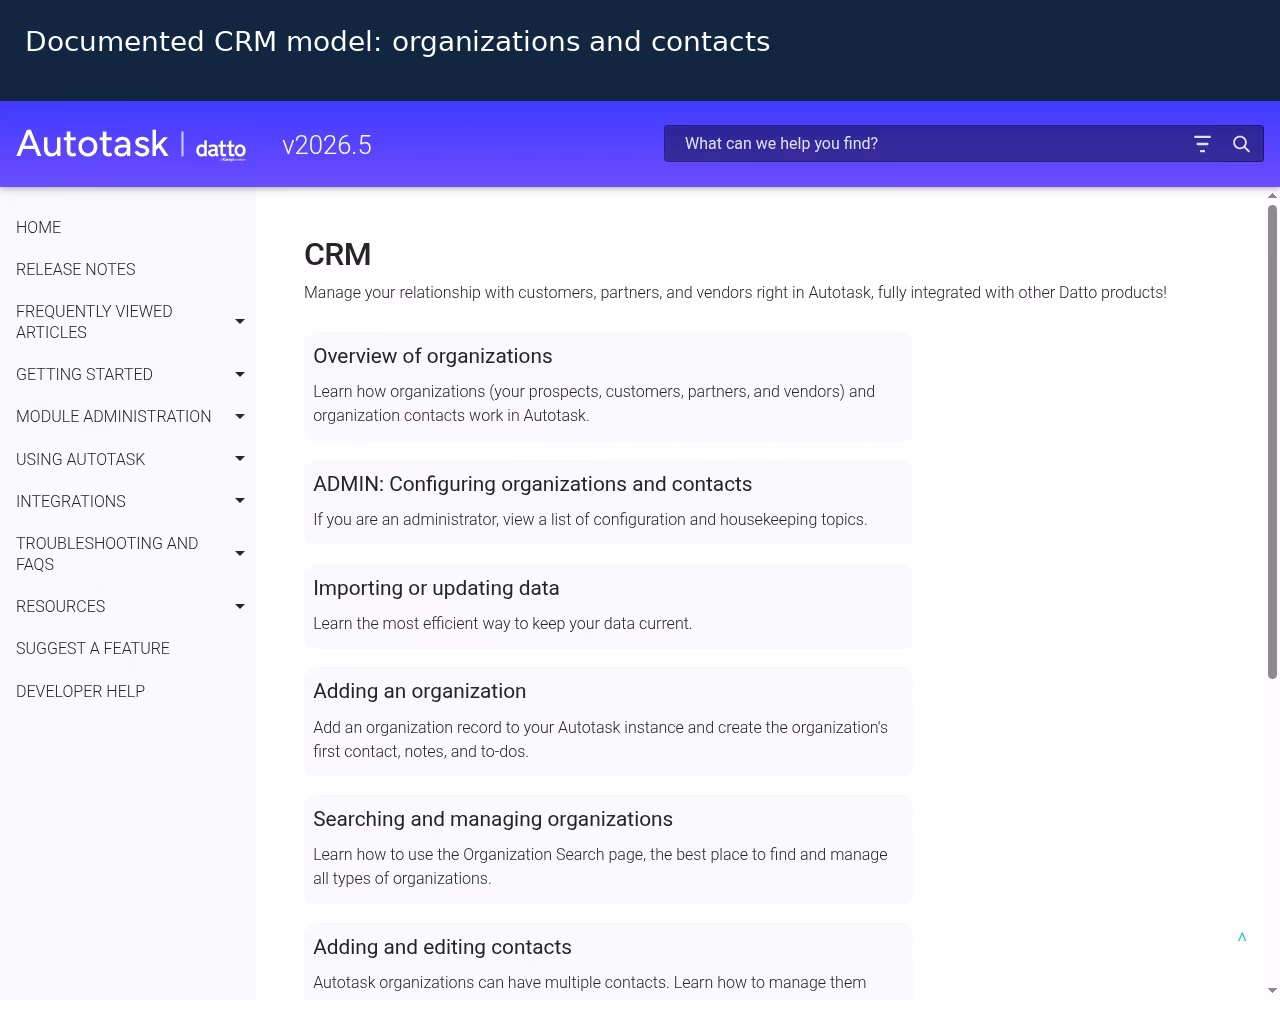Screen dimensions: 1280x1010
Task: Click the v2026.5 version label
Action: (327, 146)
